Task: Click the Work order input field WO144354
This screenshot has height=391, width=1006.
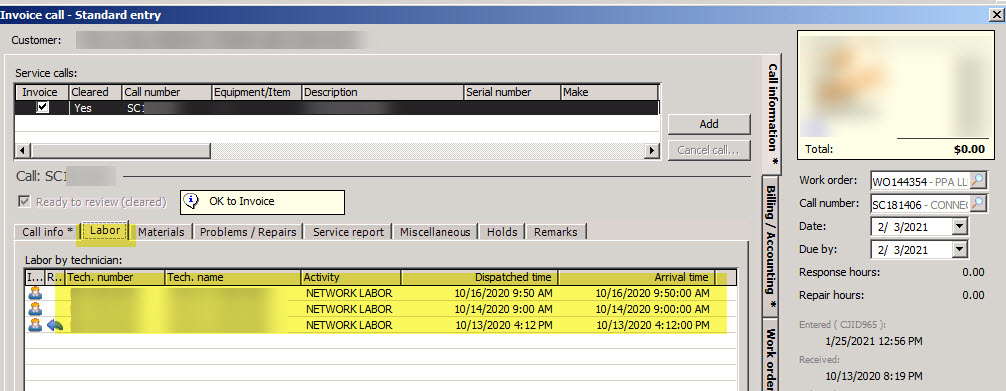Action: 920,182
